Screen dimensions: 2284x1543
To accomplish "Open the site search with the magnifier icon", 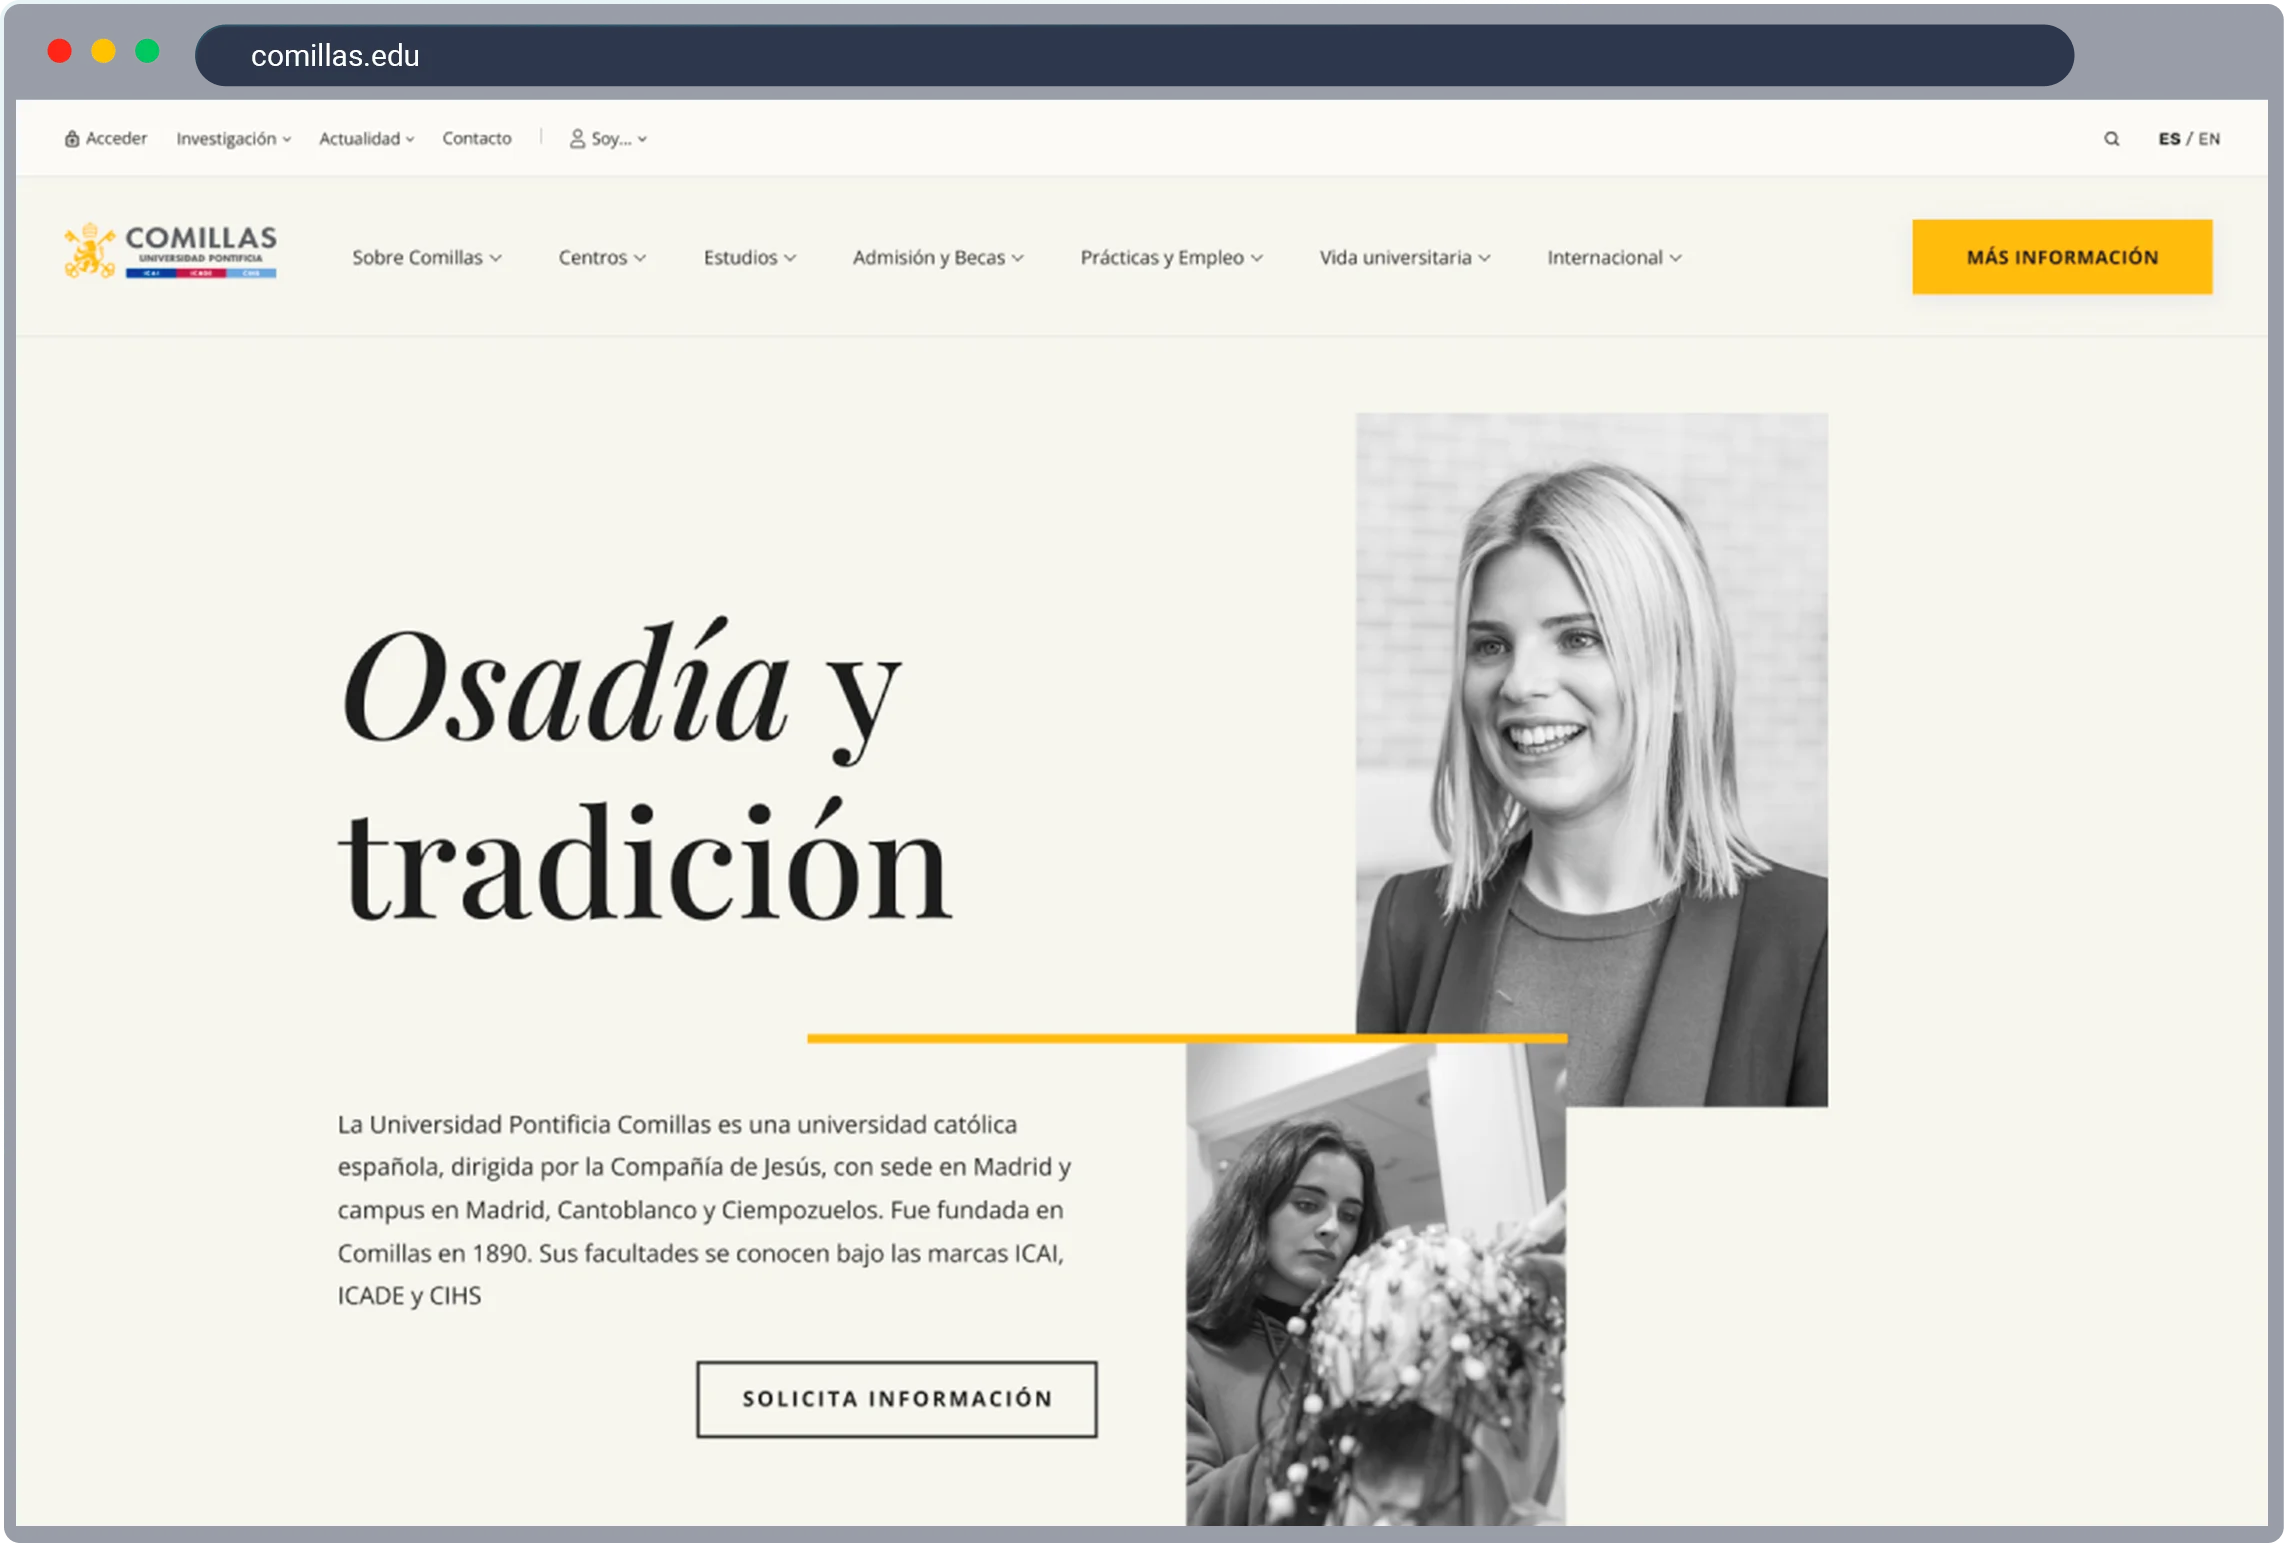I will [2111, 138].
